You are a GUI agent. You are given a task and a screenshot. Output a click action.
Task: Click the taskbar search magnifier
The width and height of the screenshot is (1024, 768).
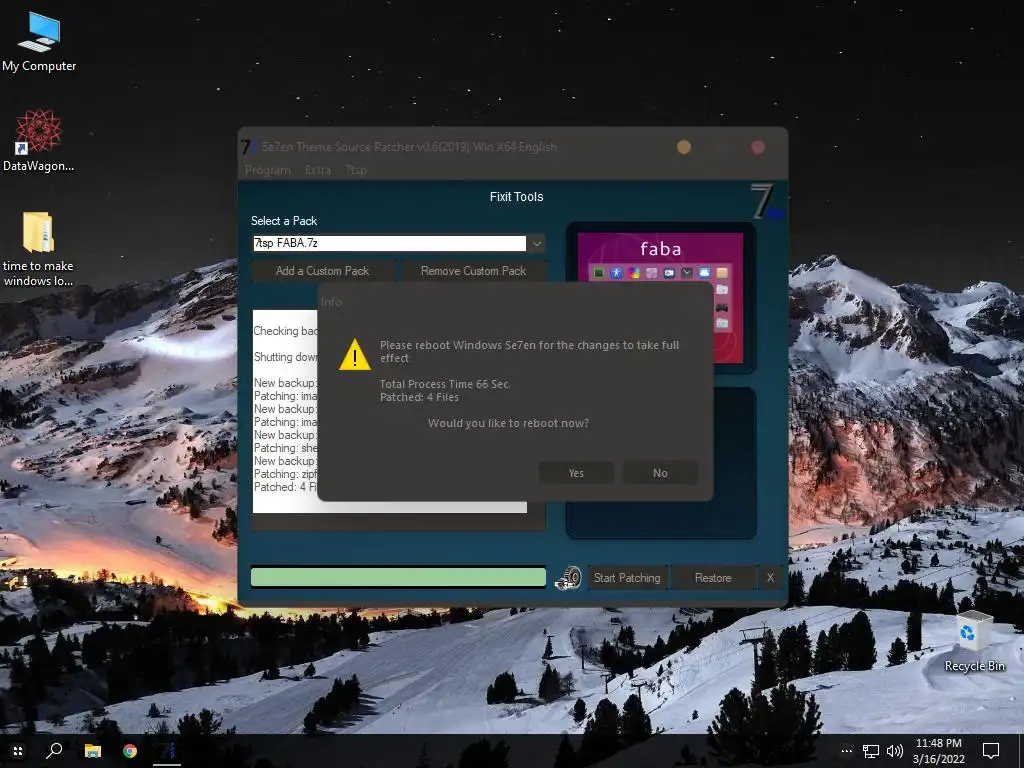54,751
